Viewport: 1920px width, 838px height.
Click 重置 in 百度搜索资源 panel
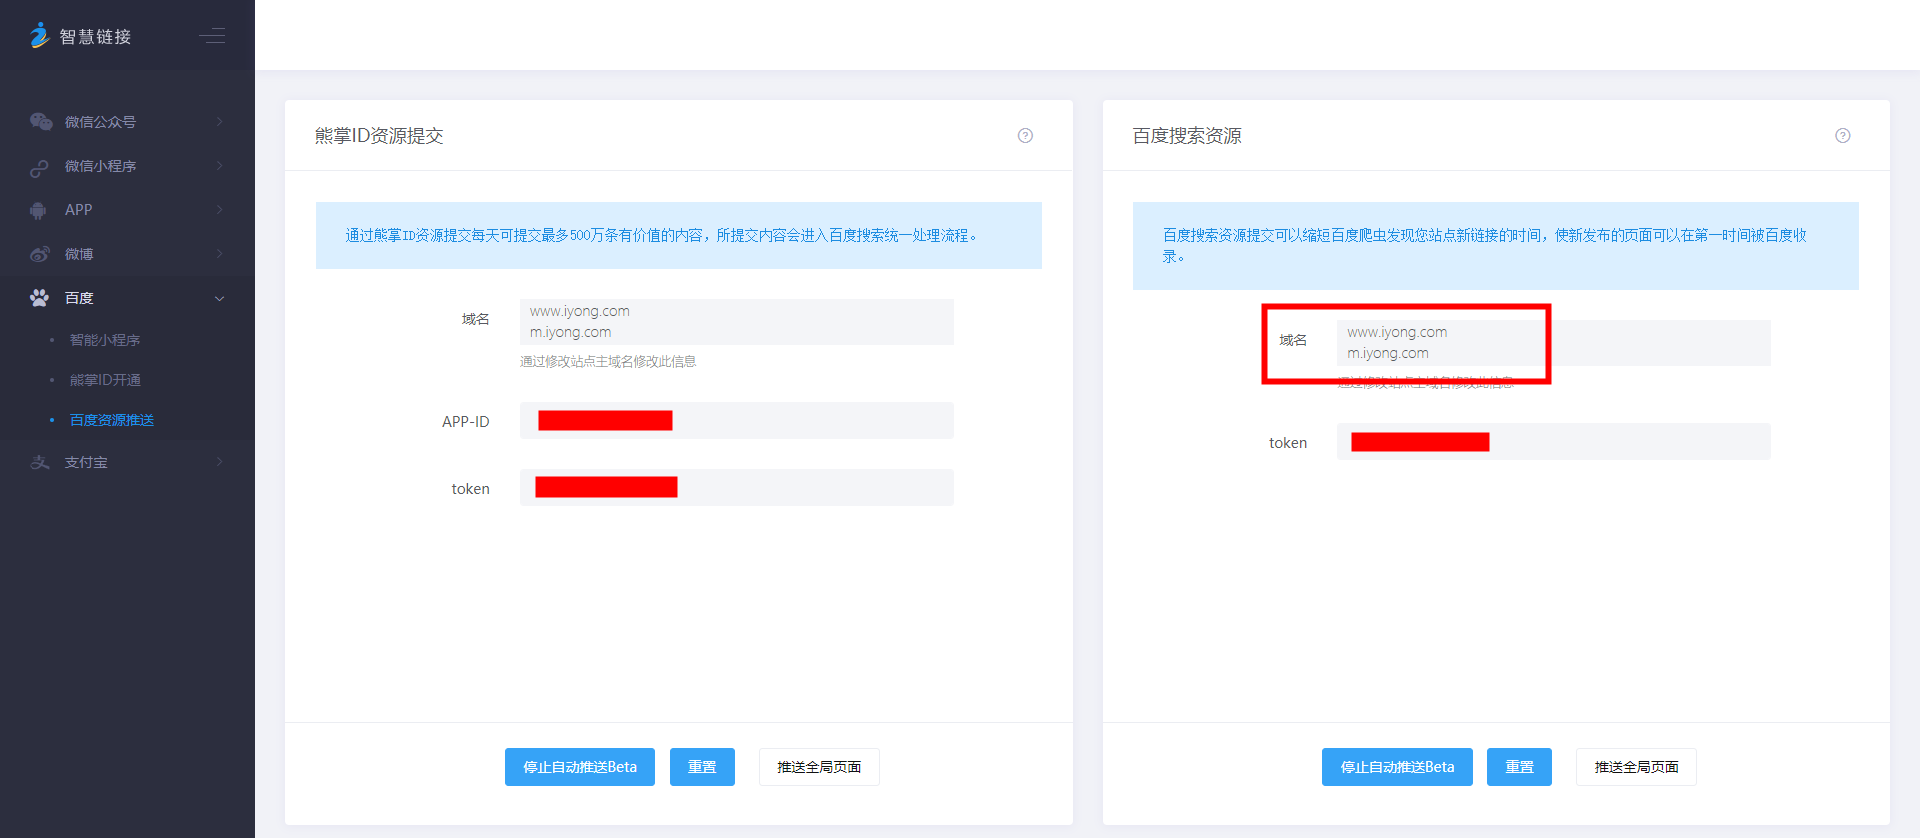pos(1519,767)
